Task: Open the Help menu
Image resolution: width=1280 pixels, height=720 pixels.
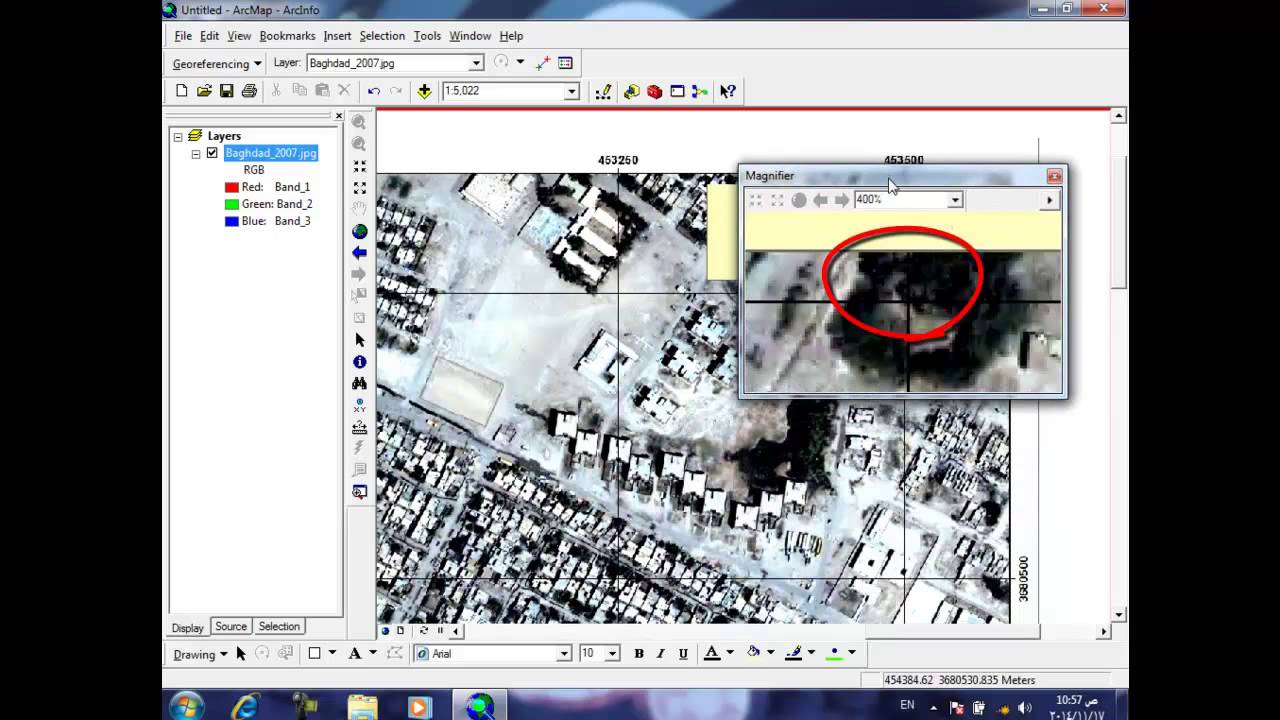Action: tap(511, 36)
